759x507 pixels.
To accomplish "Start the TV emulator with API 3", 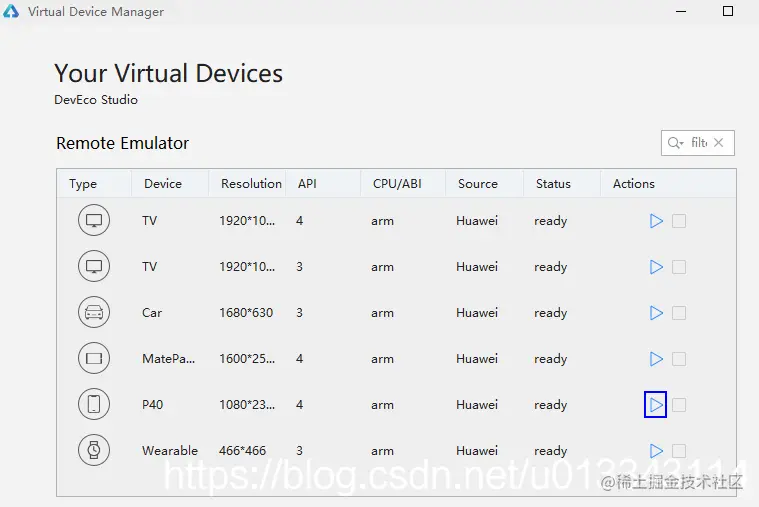I will coord(656,267).
